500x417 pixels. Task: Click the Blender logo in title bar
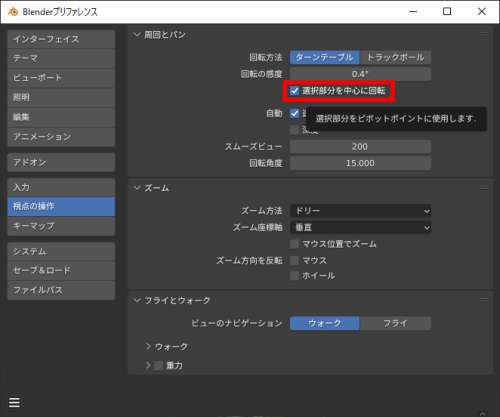13,12
